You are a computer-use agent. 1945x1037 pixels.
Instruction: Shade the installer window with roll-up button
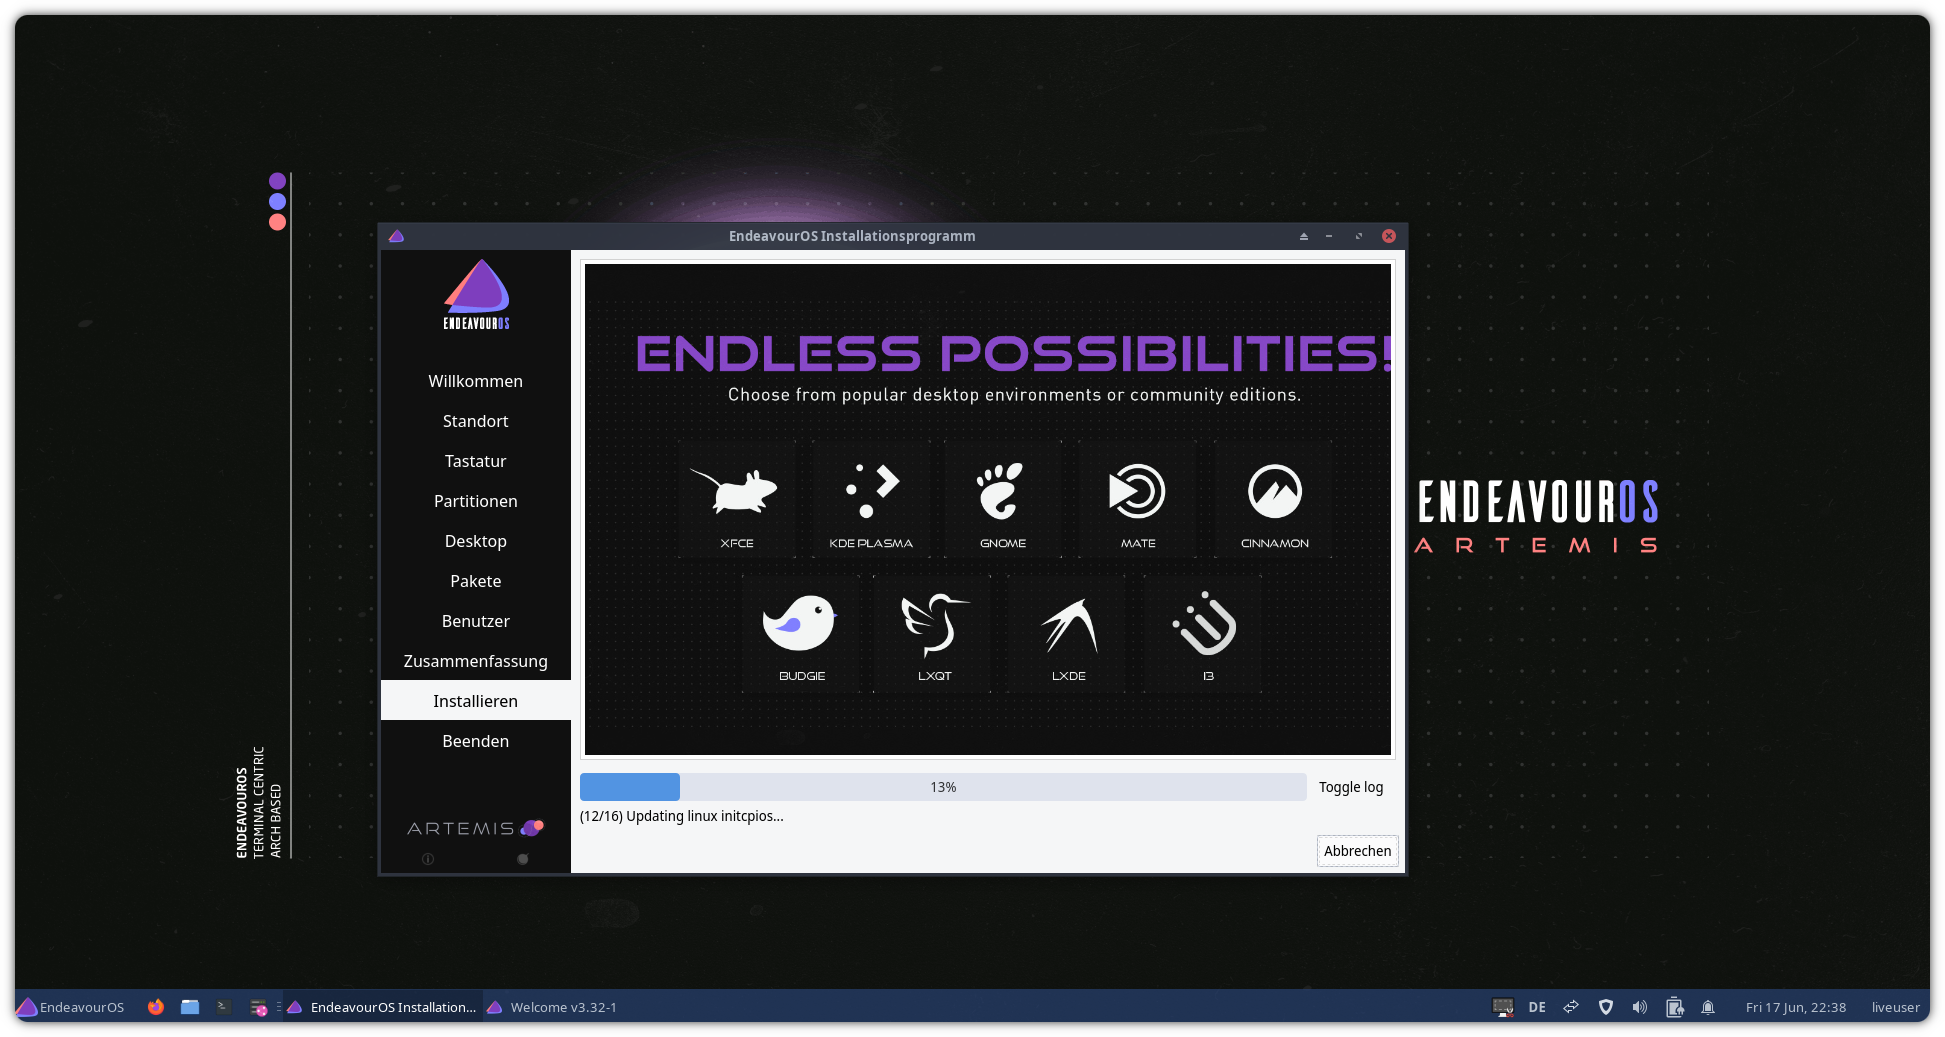click(1303, 236)
